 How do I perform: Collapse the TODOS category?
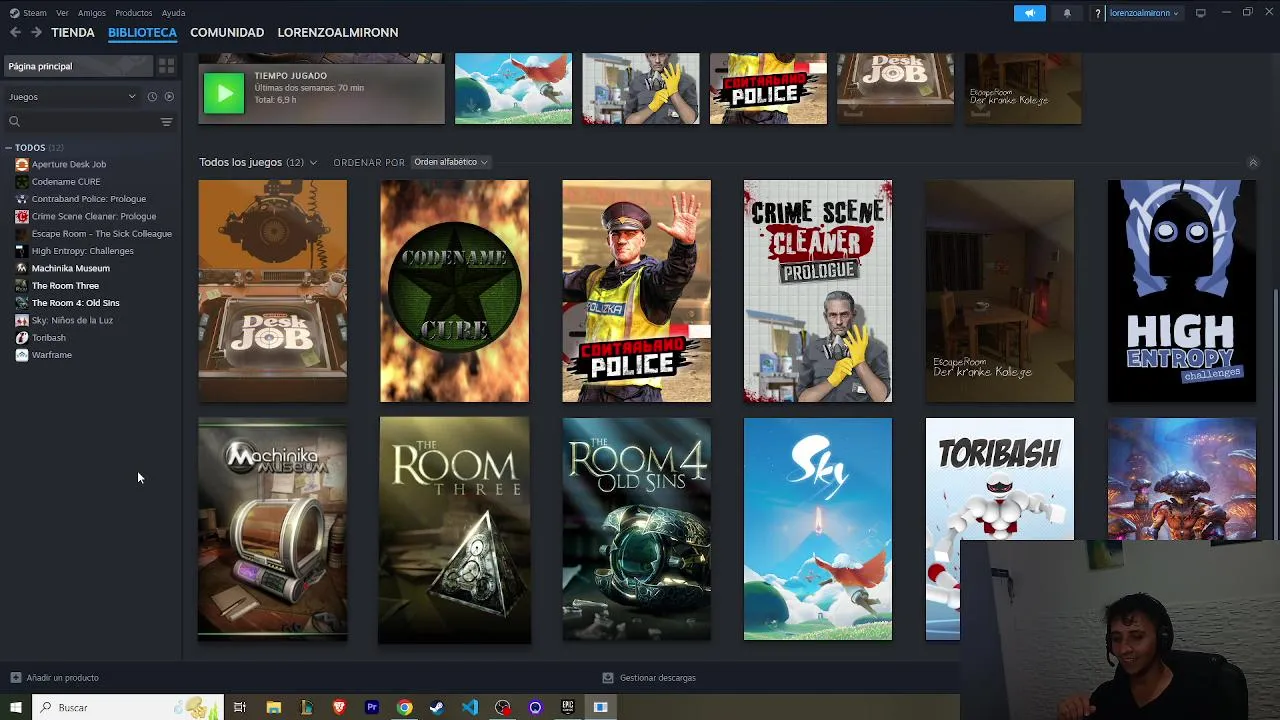(9, 148)
